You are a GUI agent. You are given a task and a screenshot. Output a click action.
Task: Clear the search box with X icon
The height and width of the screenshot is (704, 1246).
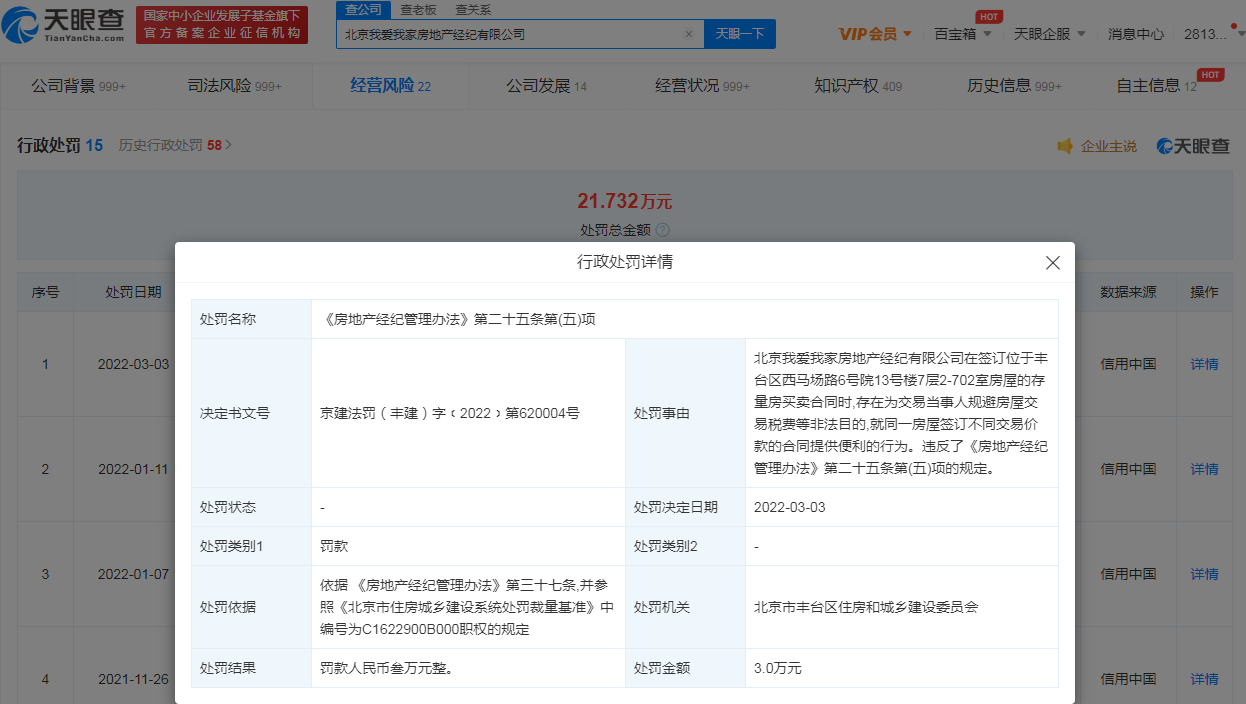click(x=688, y=34)
